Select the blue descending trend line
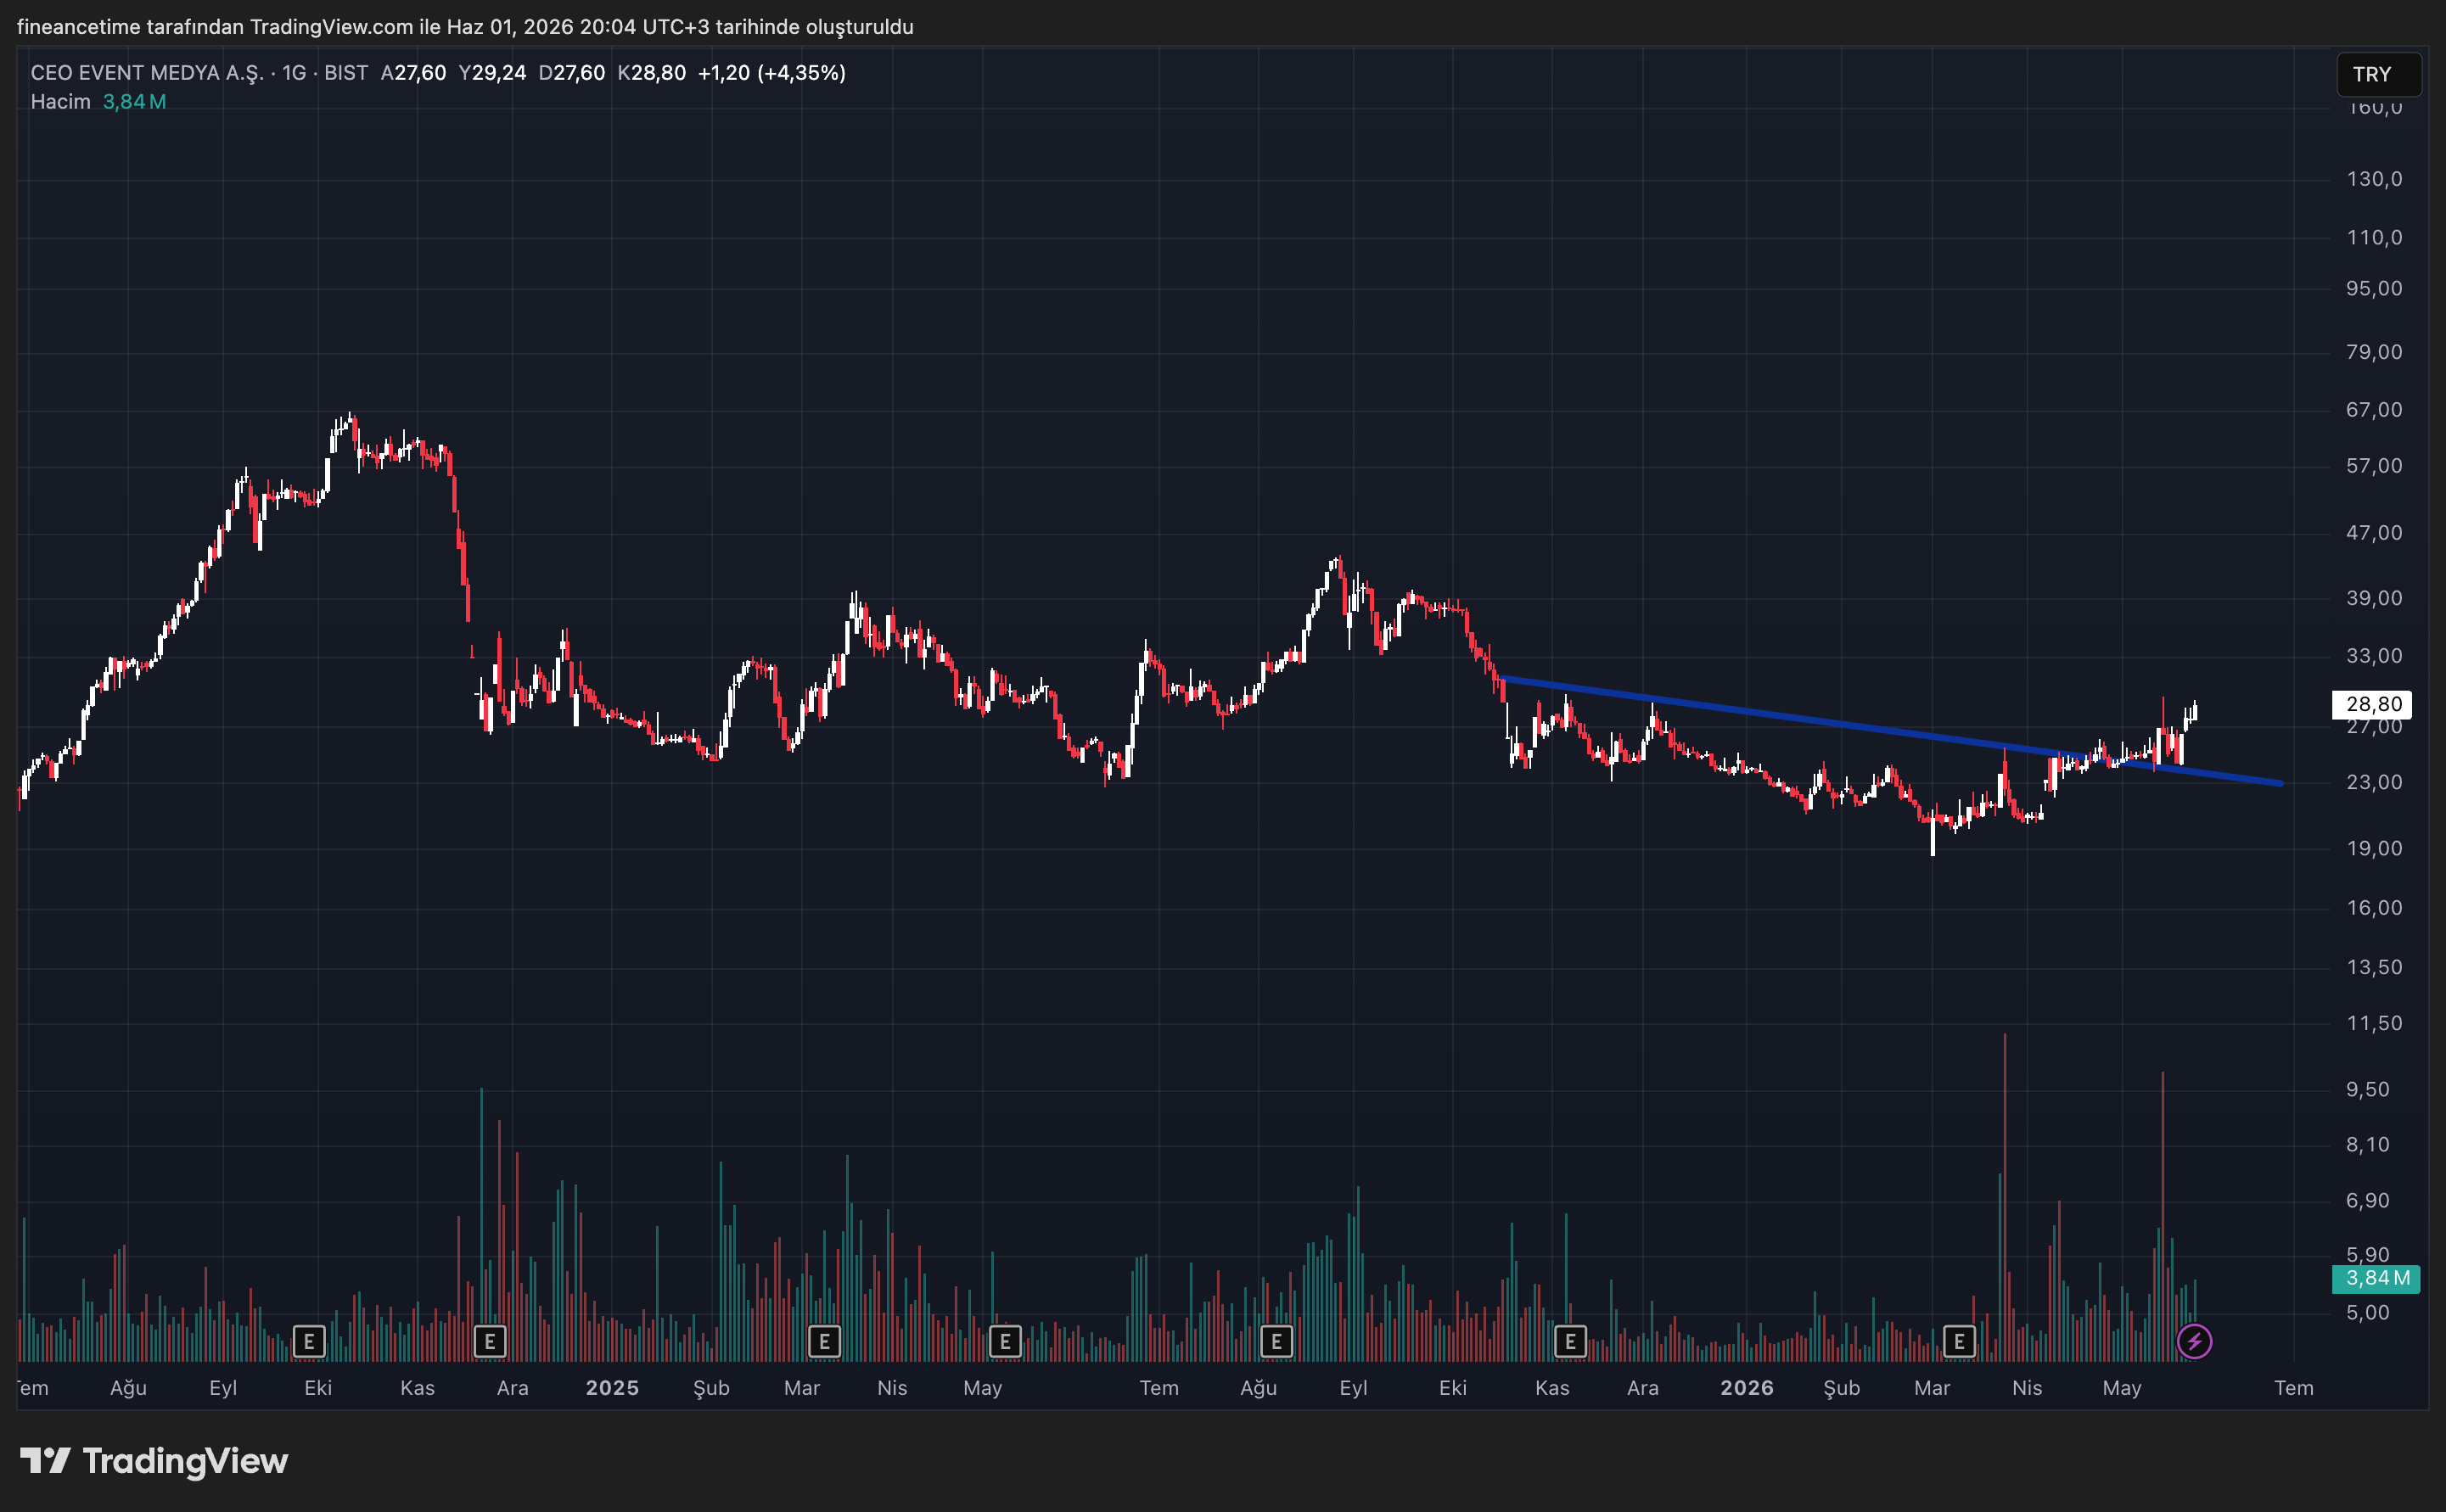 click(1890, 731)
